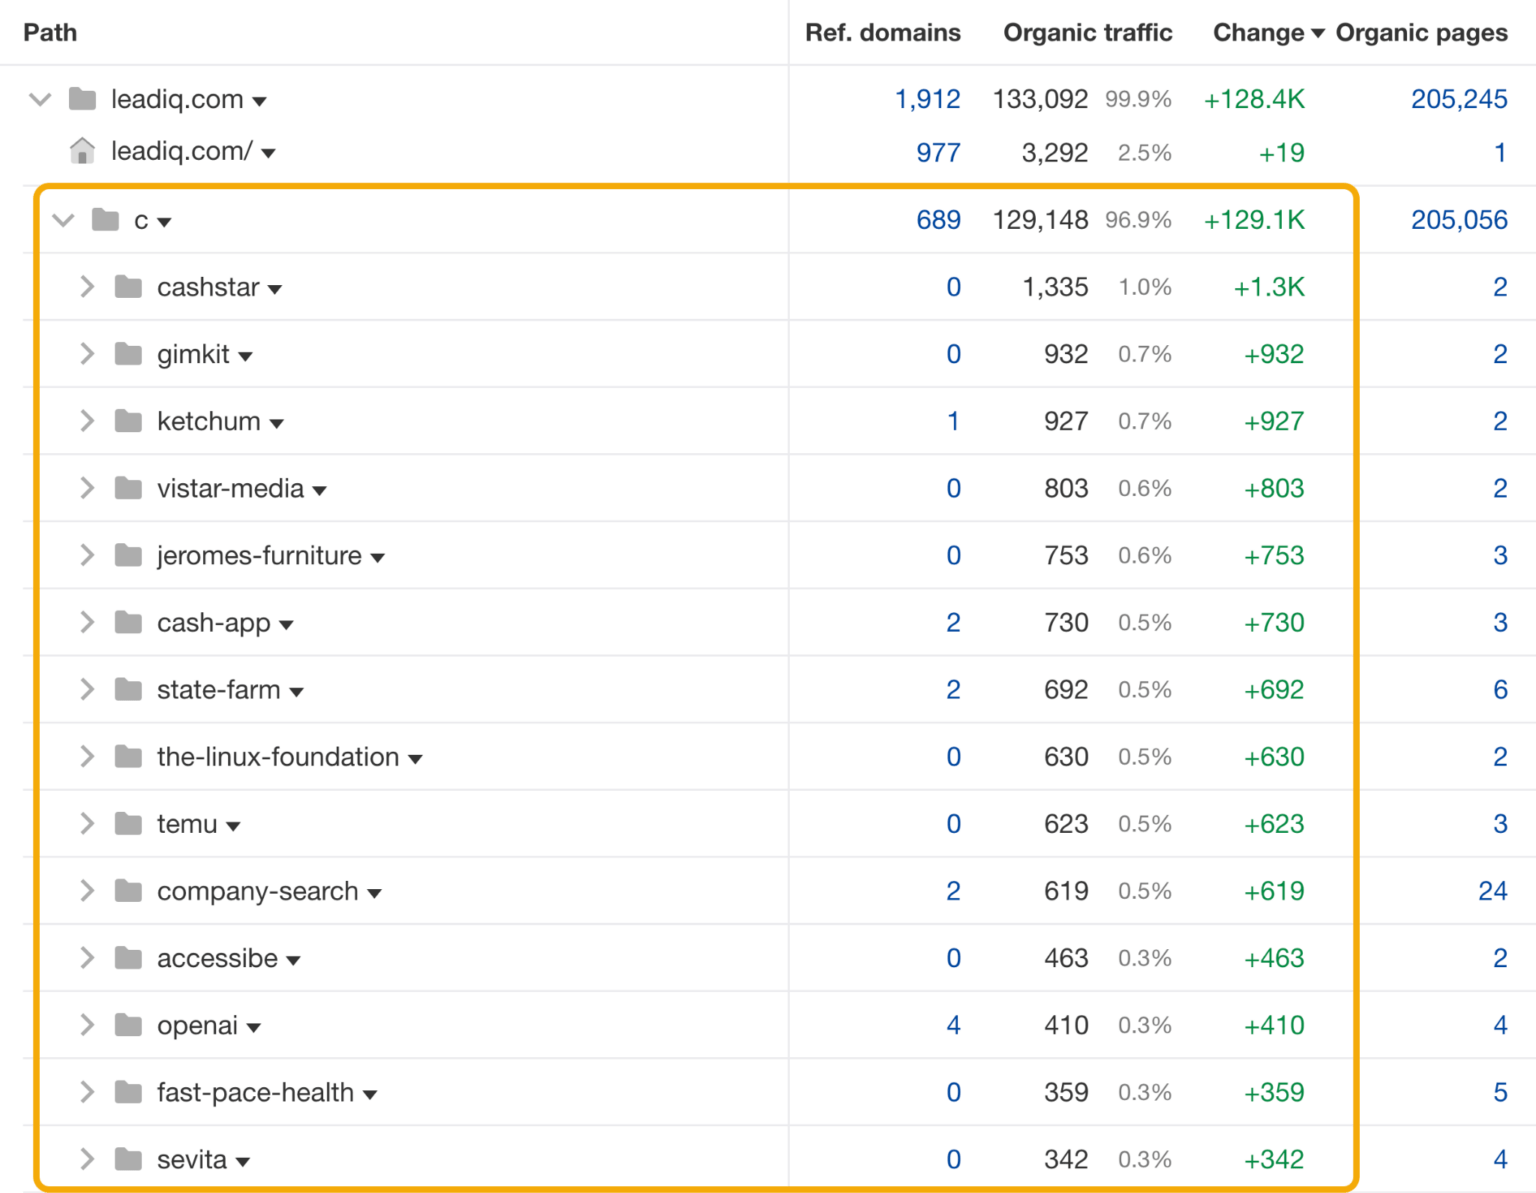
Task: Click the home icon beside leadiq.com/
Action: click(81, 150)
